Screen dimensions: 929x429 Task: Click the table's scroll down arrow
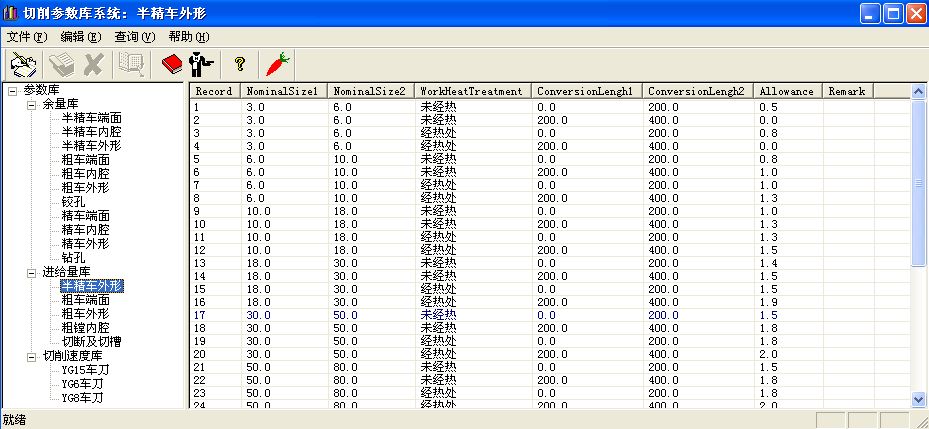tap(919, 399)
